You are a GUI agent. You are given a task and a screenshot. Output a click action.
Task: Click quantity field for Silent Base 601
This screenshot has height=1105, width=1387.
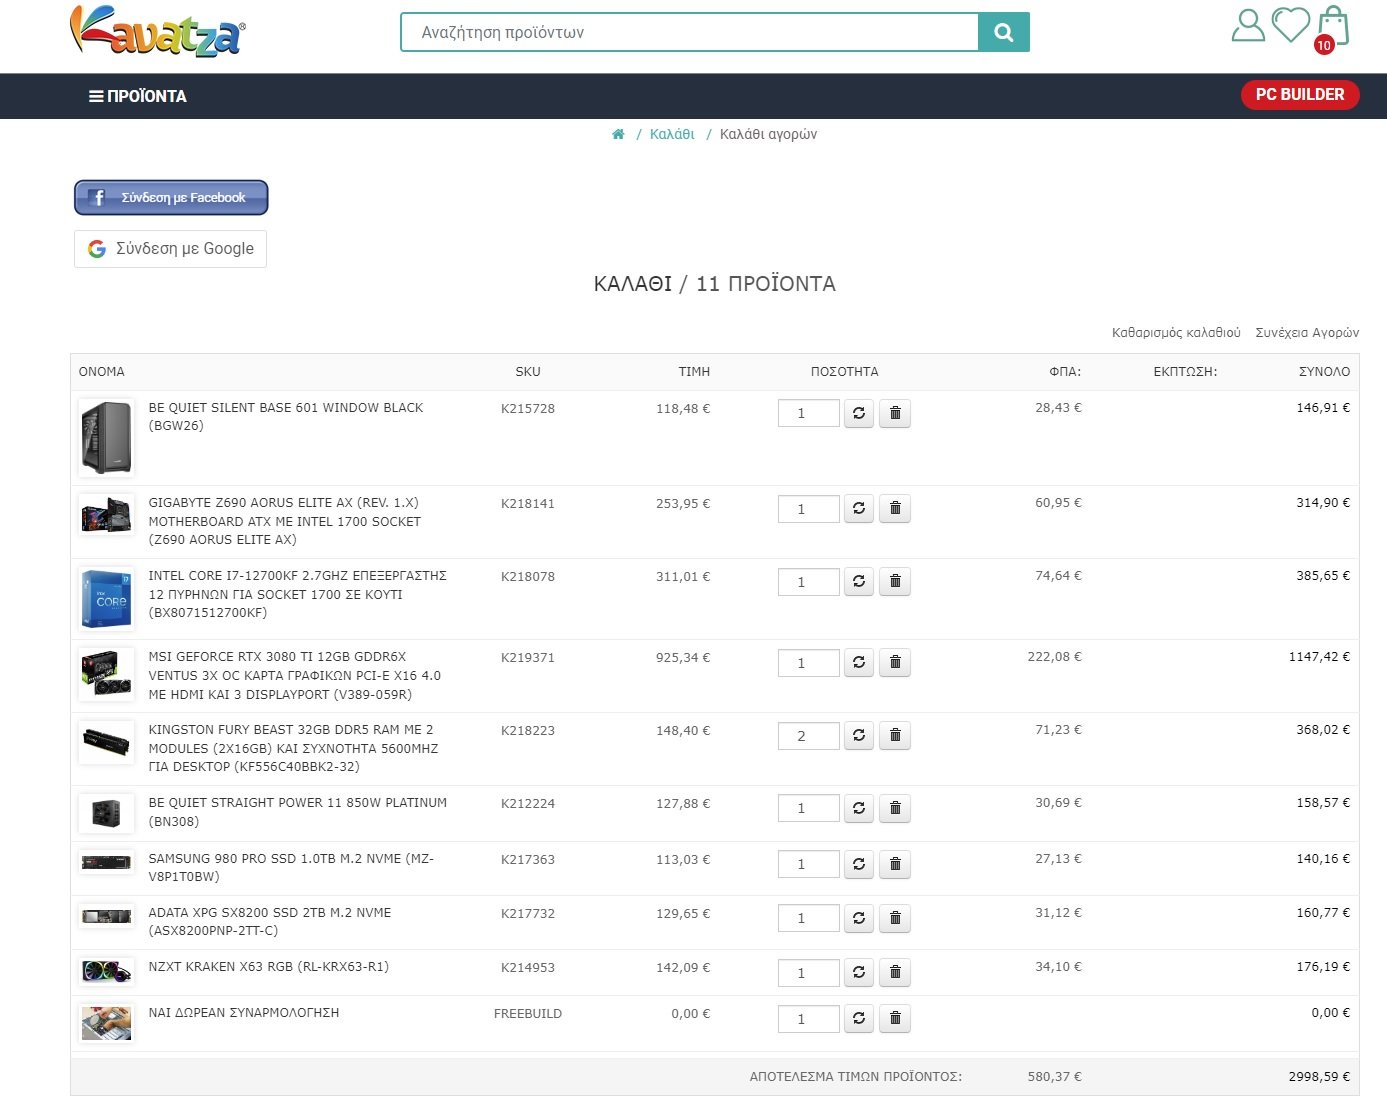(x=809, y=413)
